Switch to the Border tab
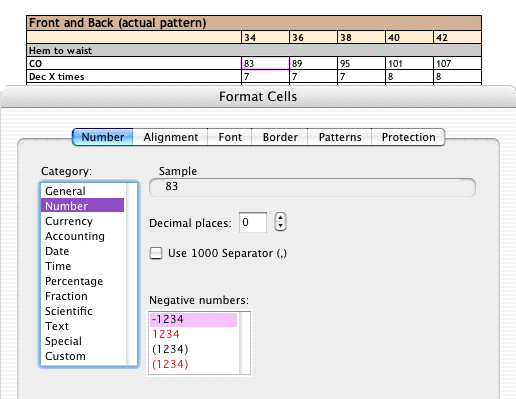The width and height of the screenshot is (516, 399). pyautogui.click(x=280, y=137)
